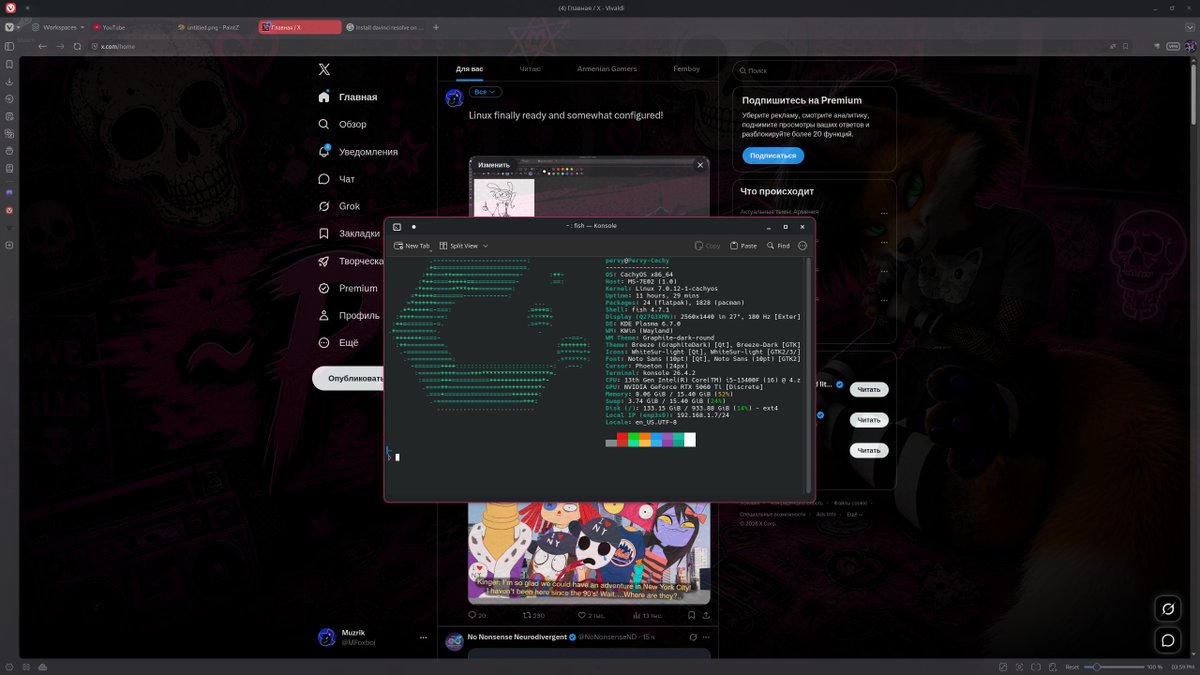The width and height of the screenshot is (1200, 675).
Task: Open Grok from X sidebar
Action: [x=339, y=206]
